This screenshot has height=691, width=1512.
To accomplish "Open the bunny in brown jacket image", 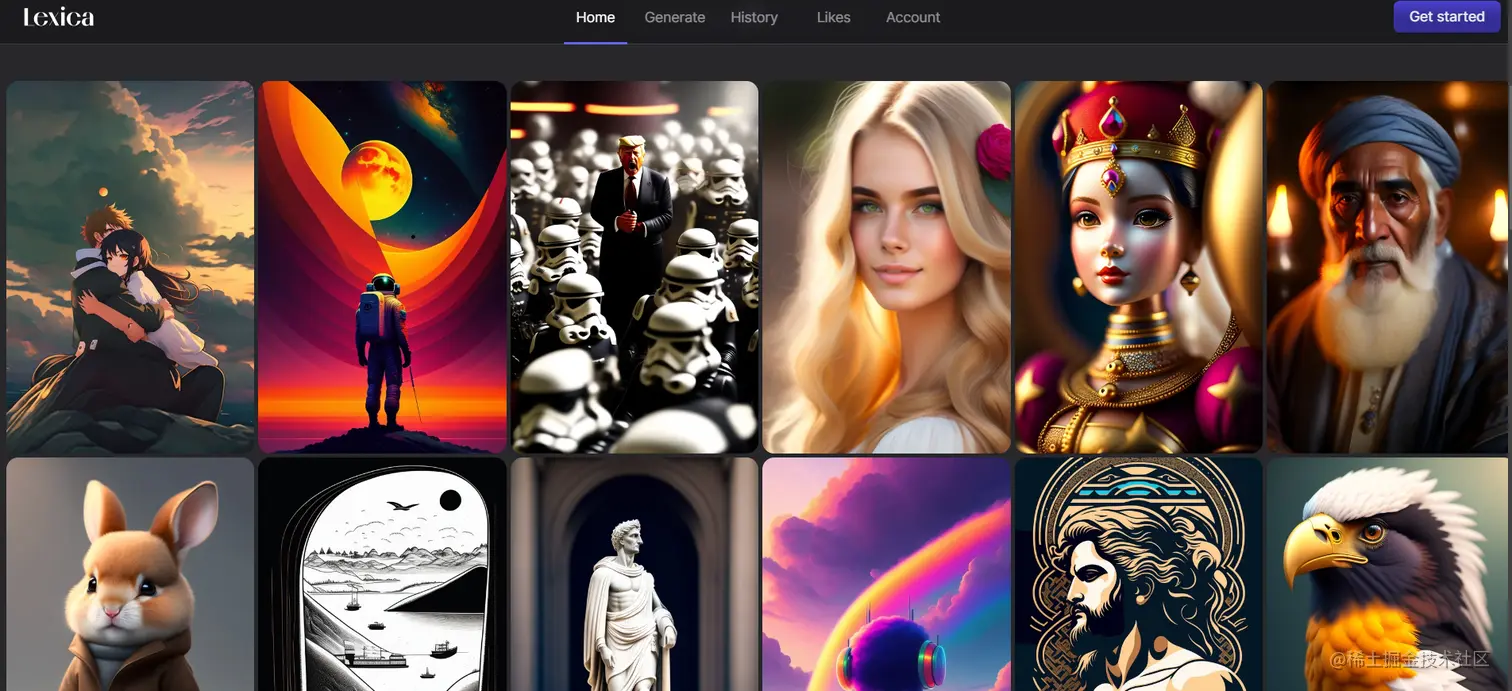I will coord(130,574).
